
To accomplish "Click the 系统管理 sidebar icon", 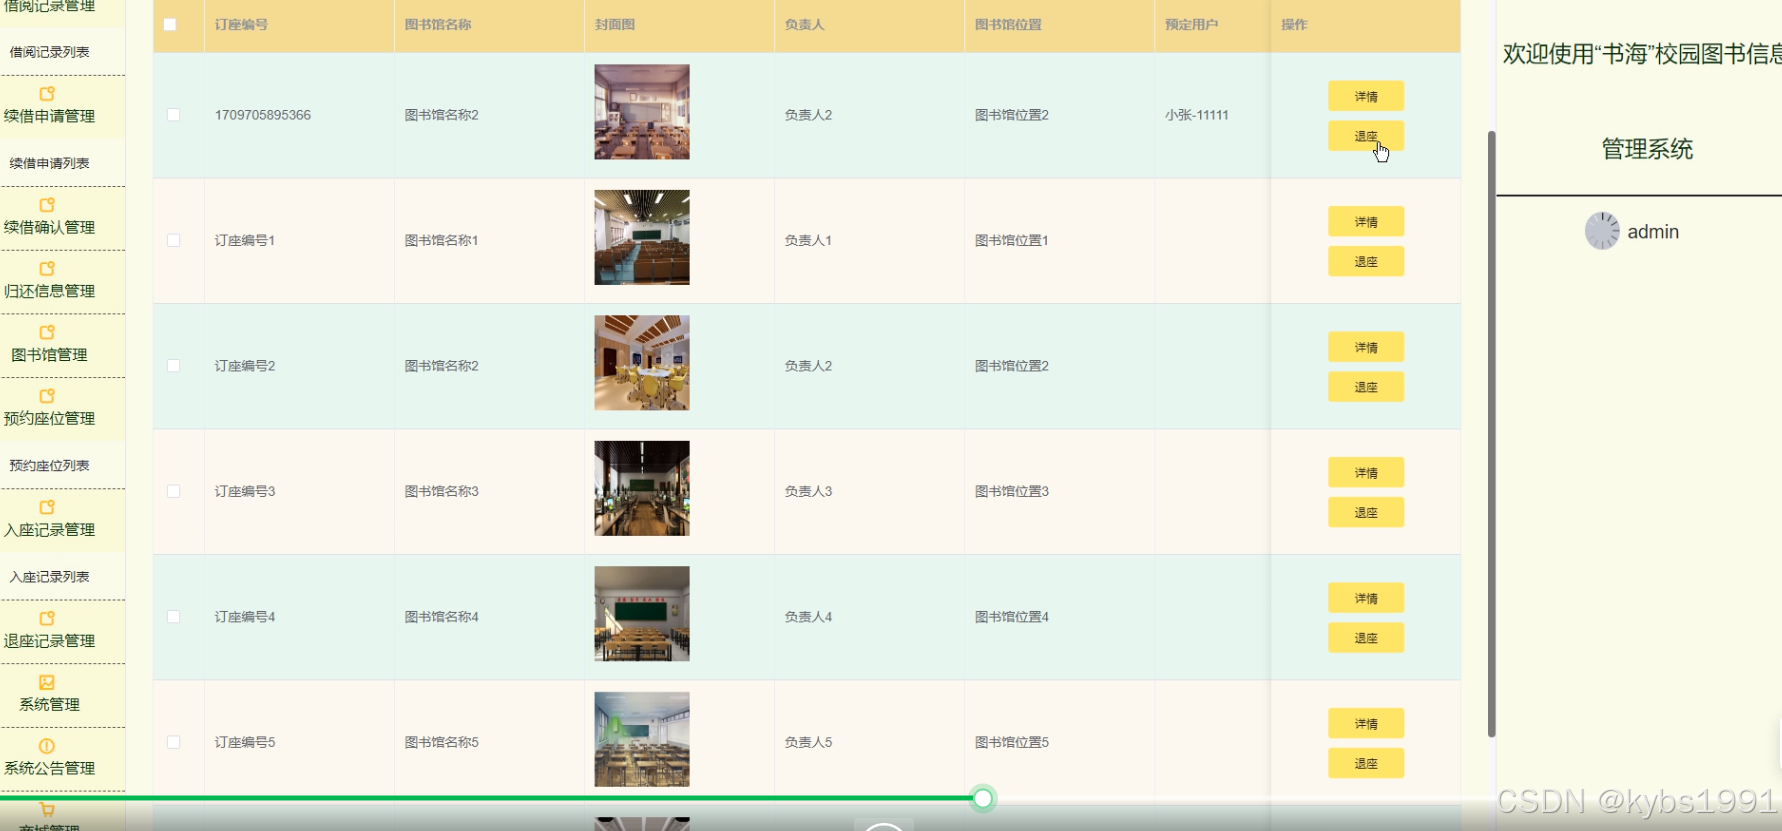I will coord(47,682).
